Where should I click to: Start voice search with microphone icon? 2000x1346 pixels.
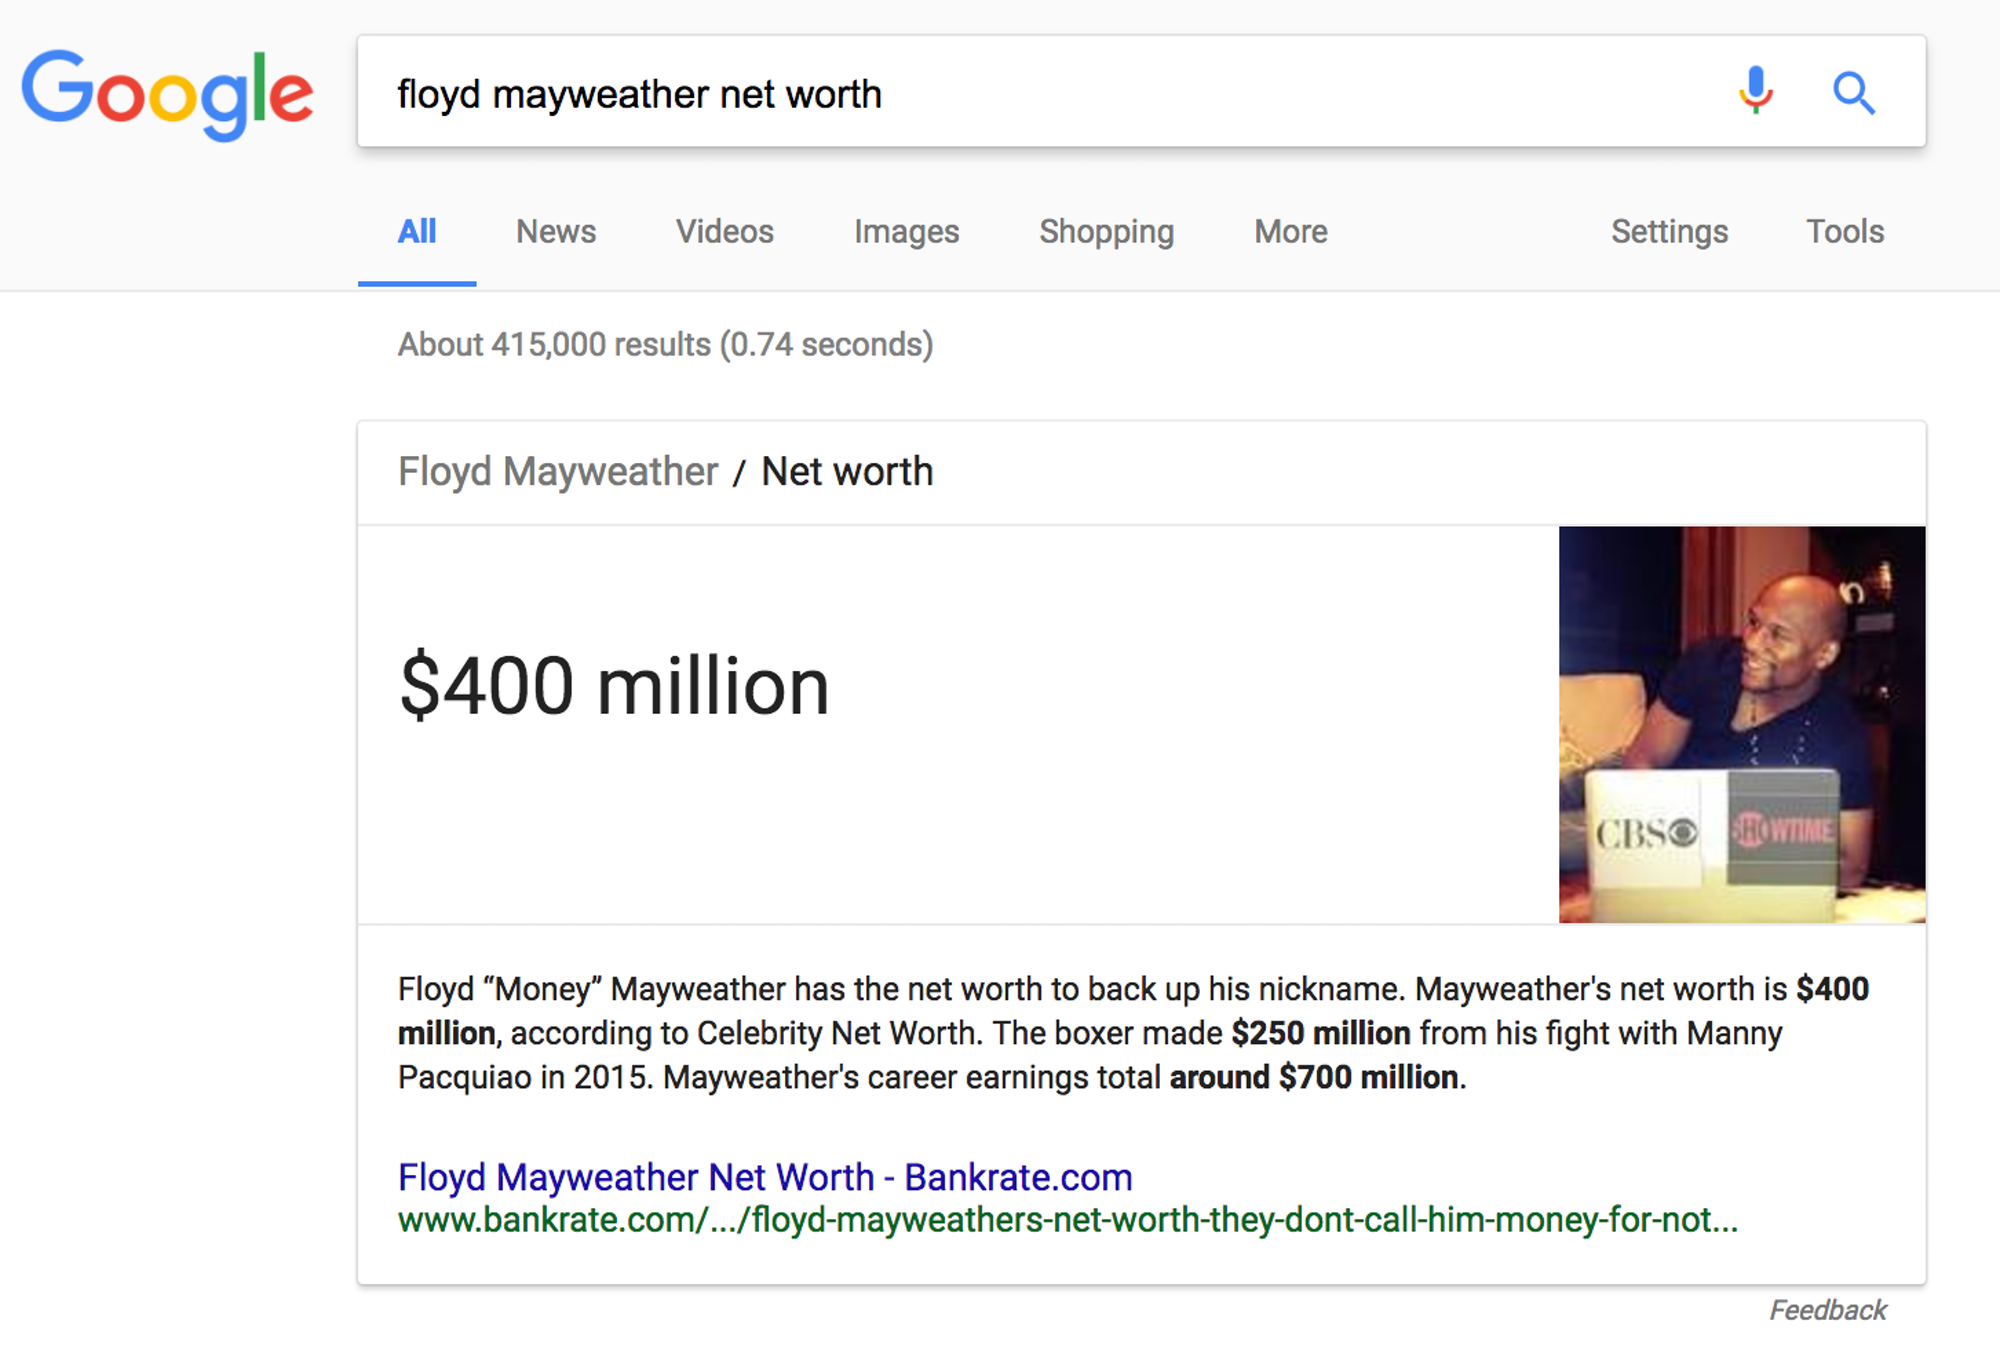[1755, 92]
